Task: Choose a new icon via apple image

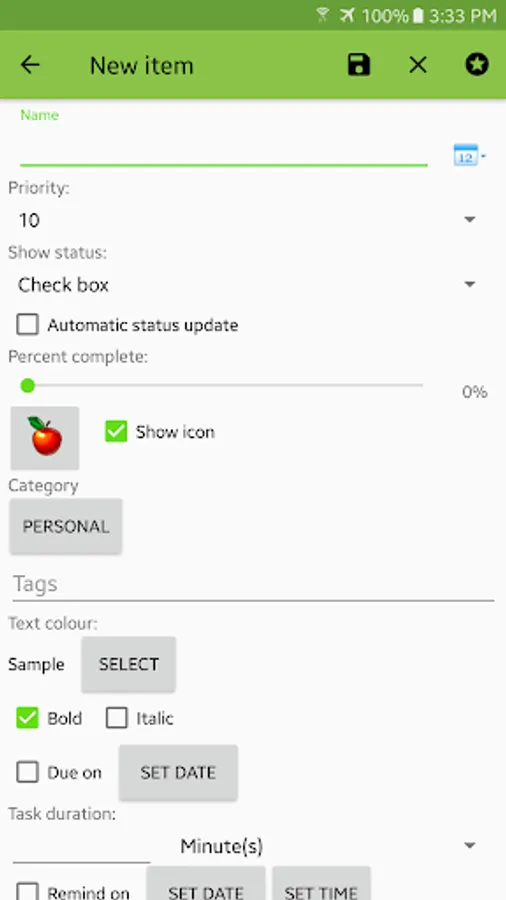Action: 45,438
